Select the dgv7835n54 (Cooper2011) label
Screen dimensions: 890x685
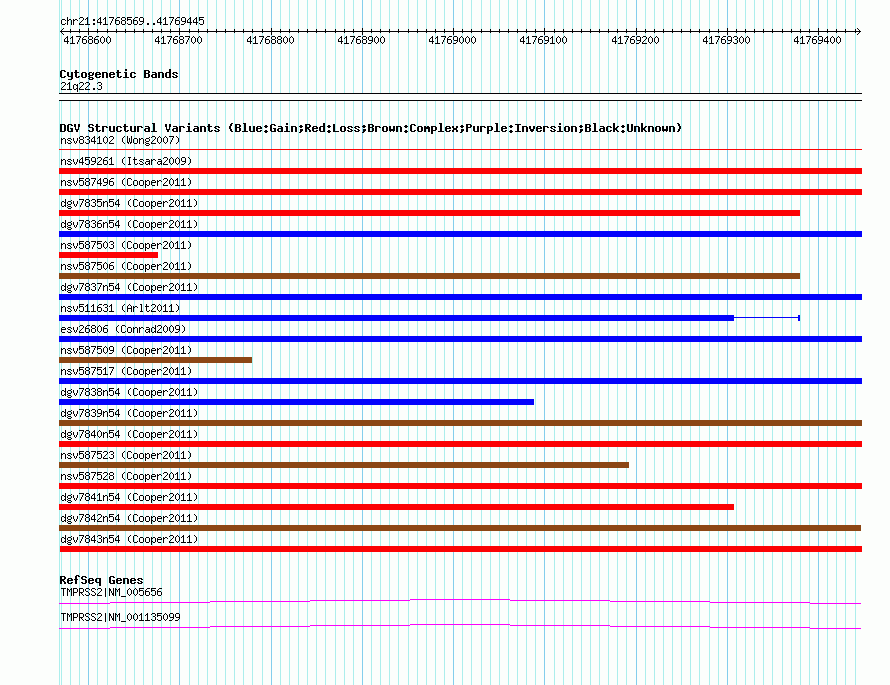point(129,203)
